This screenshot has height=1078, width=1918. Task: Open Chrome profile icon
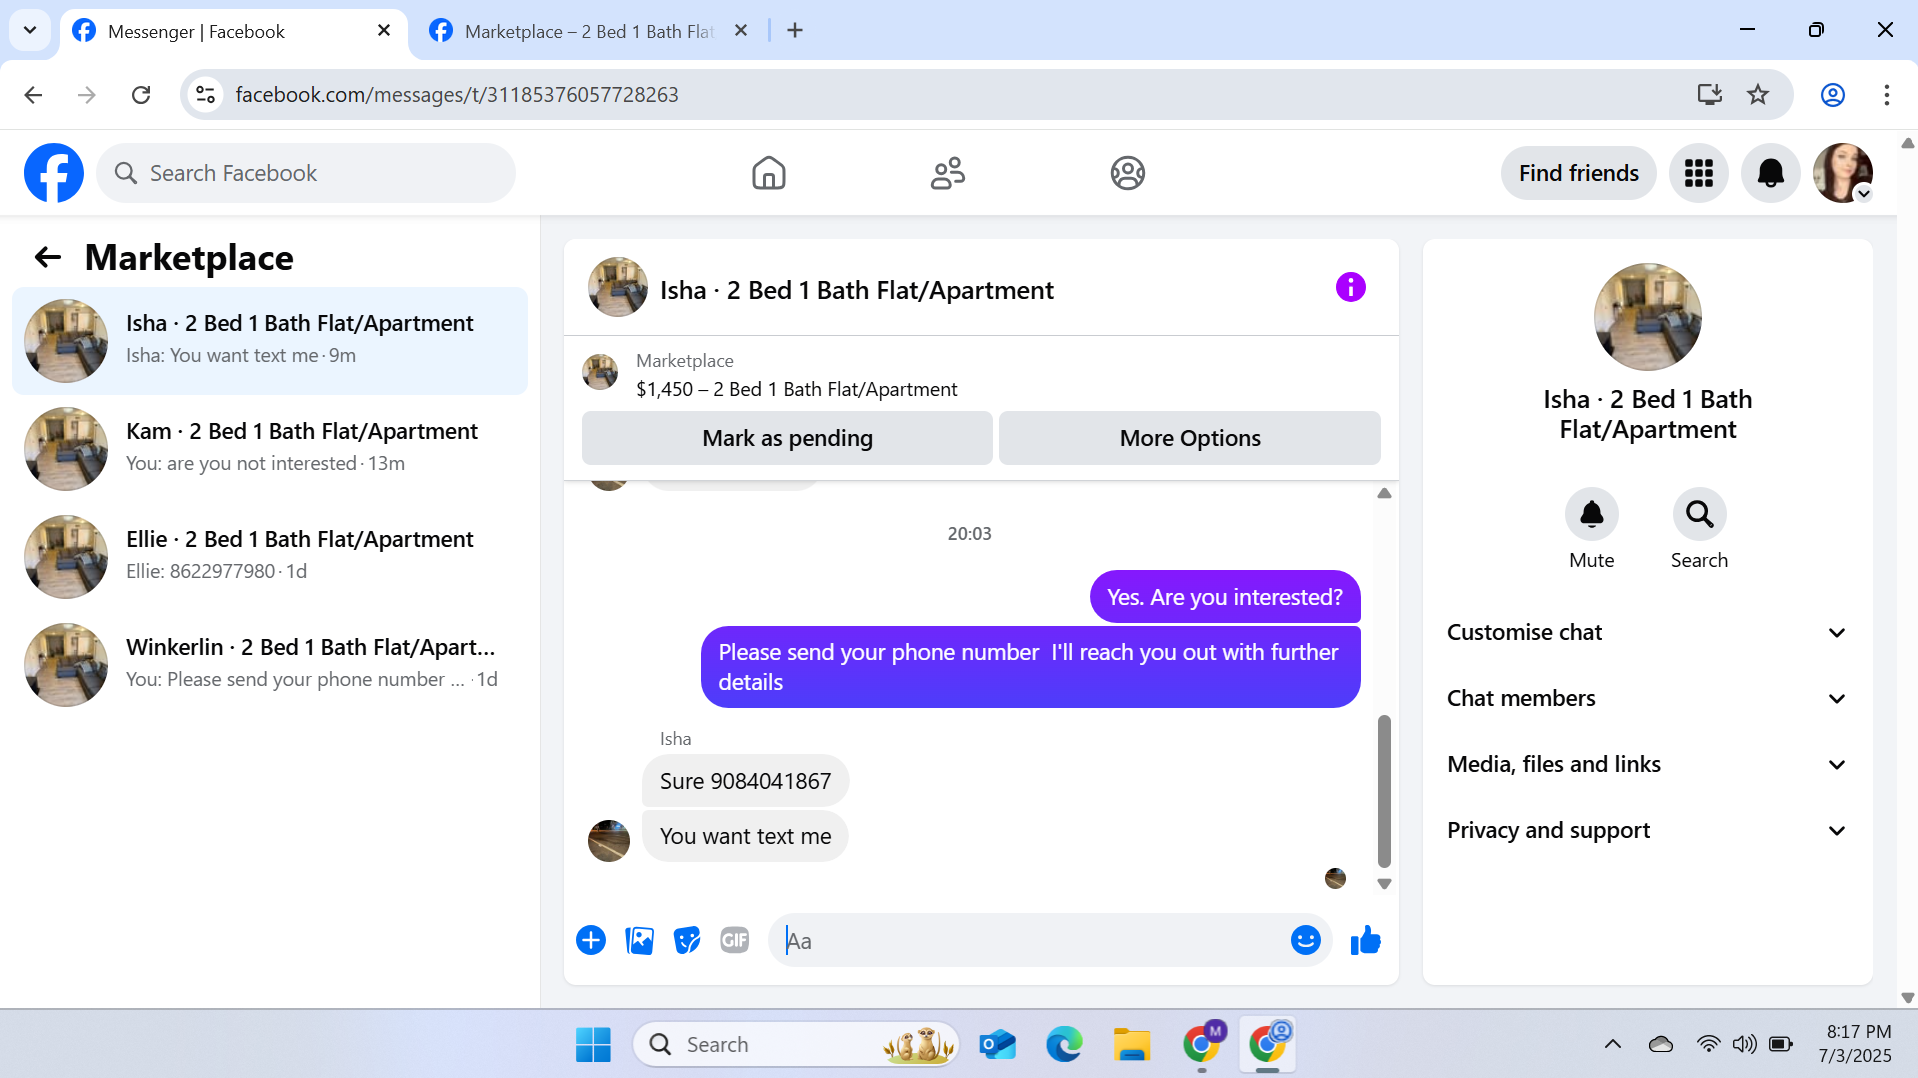pos(1832,94)
